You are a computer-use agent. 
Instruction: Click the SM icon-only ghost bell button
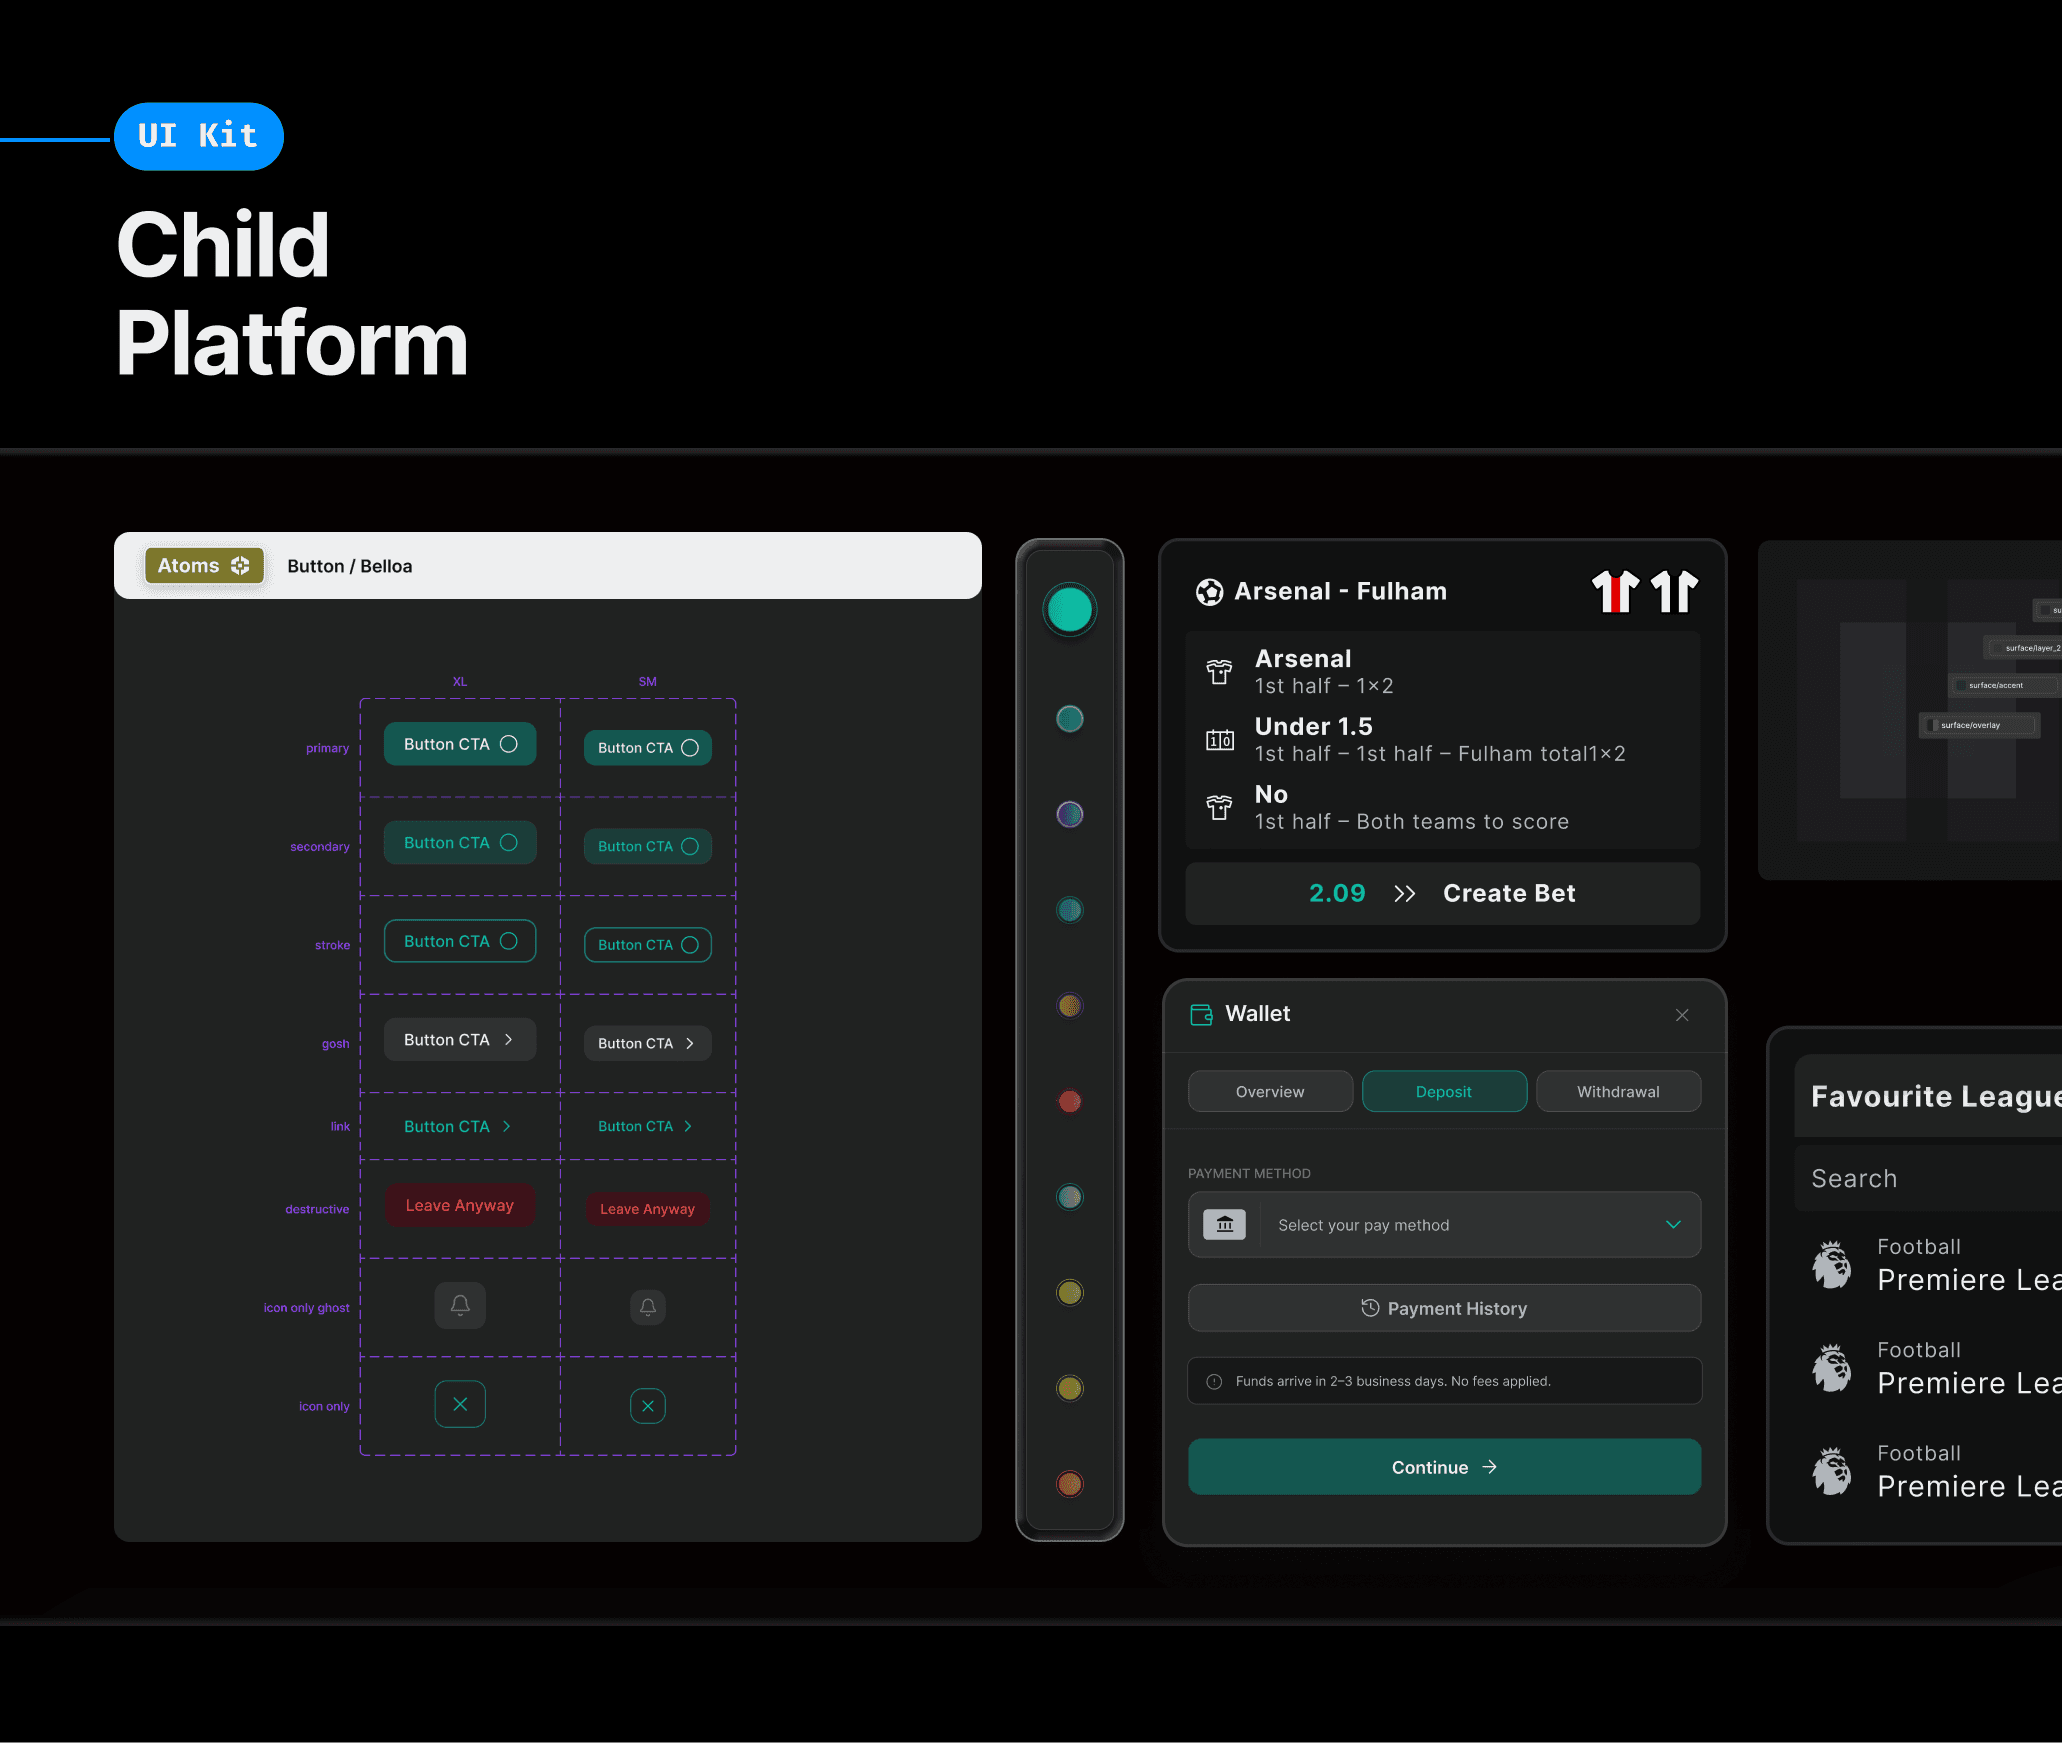[x=648, y=1306]
